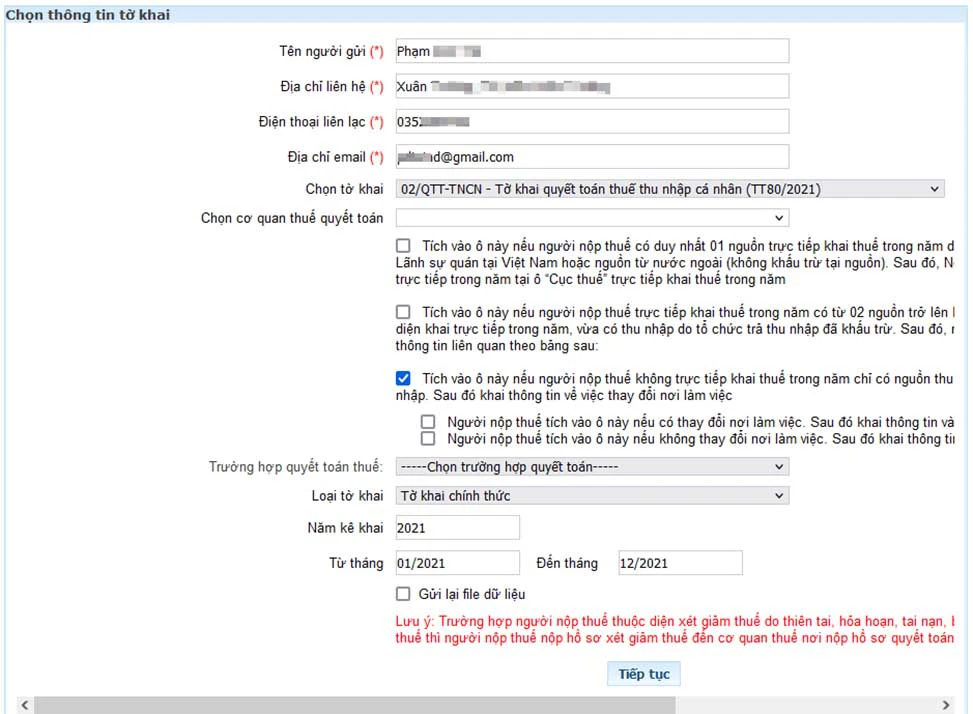The image size is (973, 714).
Task: Check the "có thay đổi nơi làm việc" checkbox
Action: (x=428, y=423)
